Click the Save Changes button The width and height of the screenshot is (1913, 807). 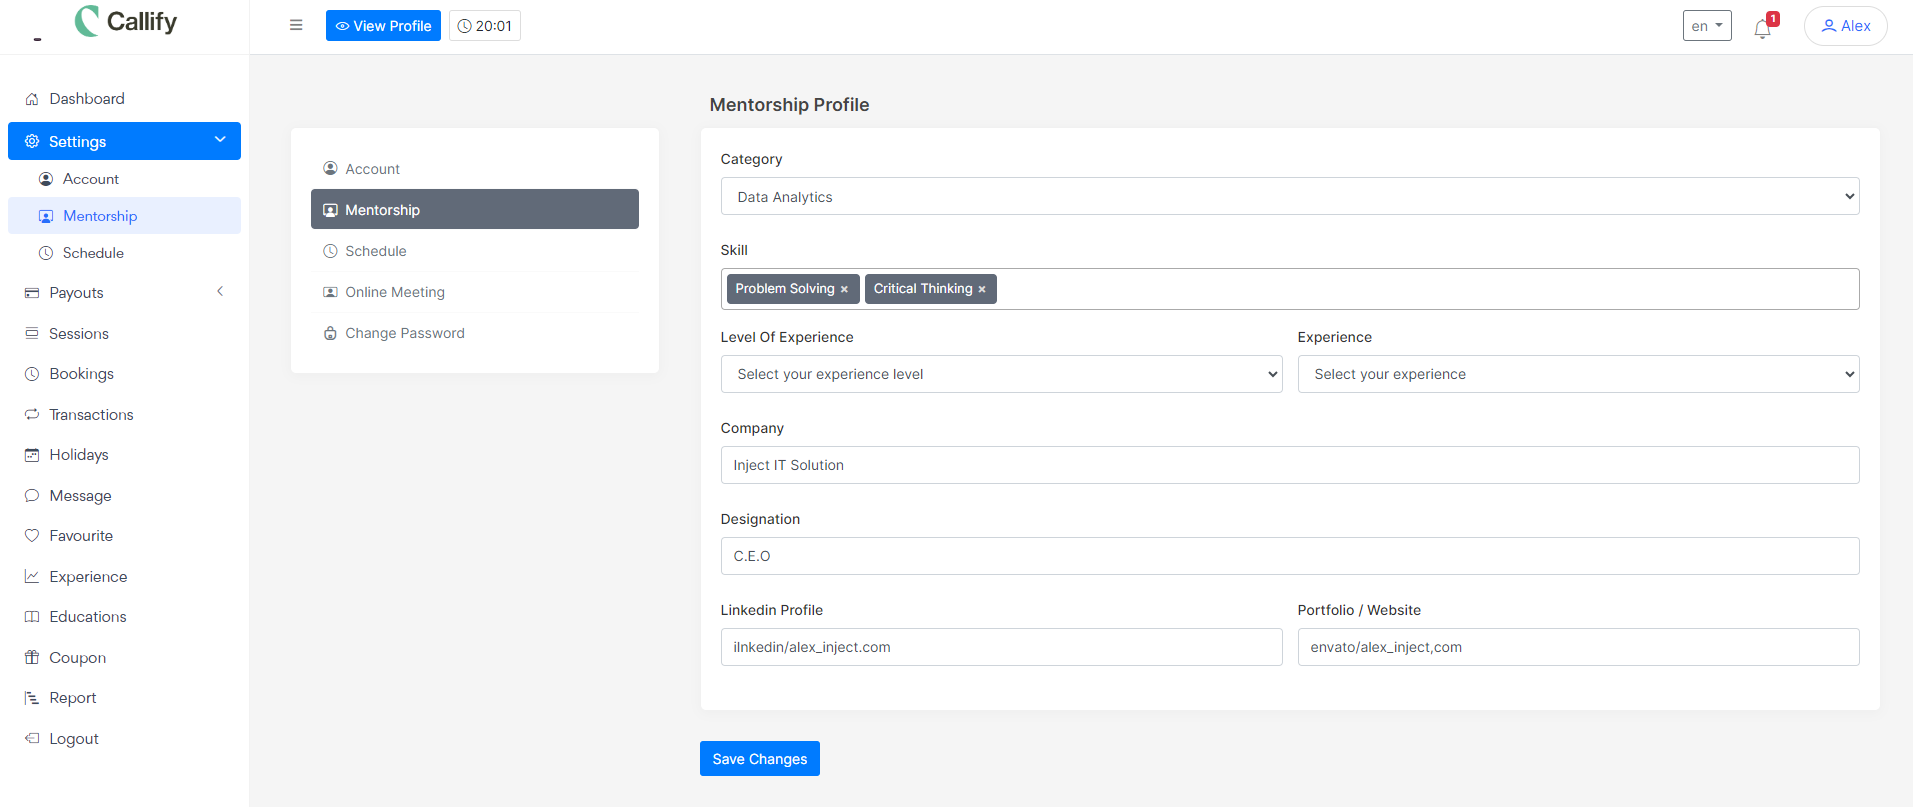[759, 759]
